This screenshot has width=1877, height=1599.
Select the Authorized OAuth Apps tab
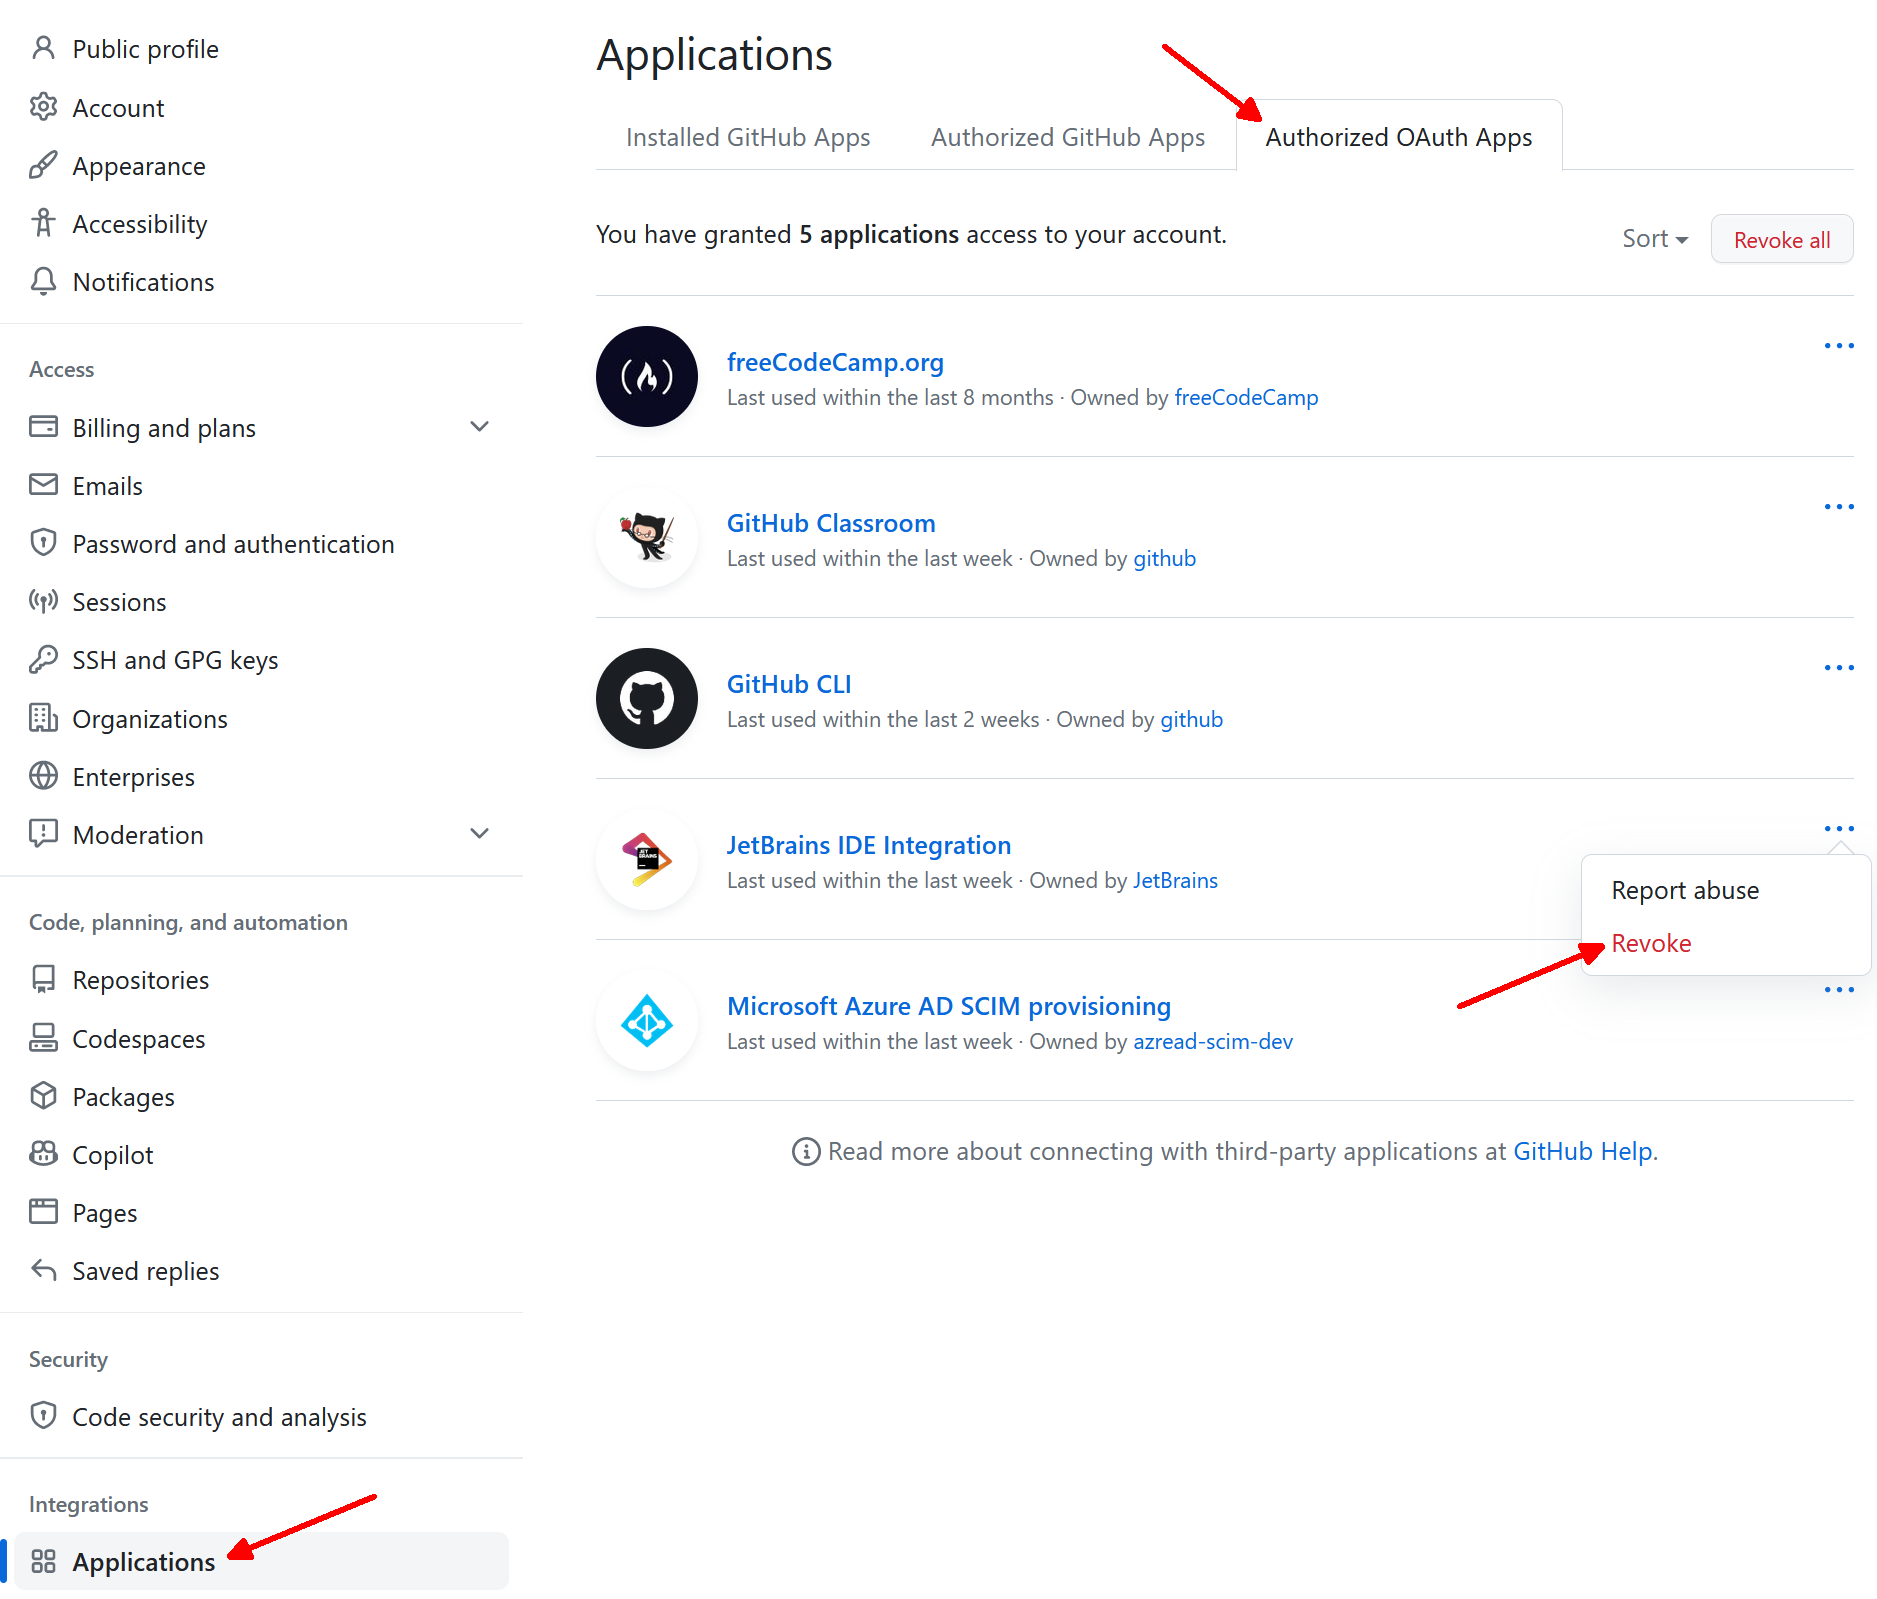1399,137
